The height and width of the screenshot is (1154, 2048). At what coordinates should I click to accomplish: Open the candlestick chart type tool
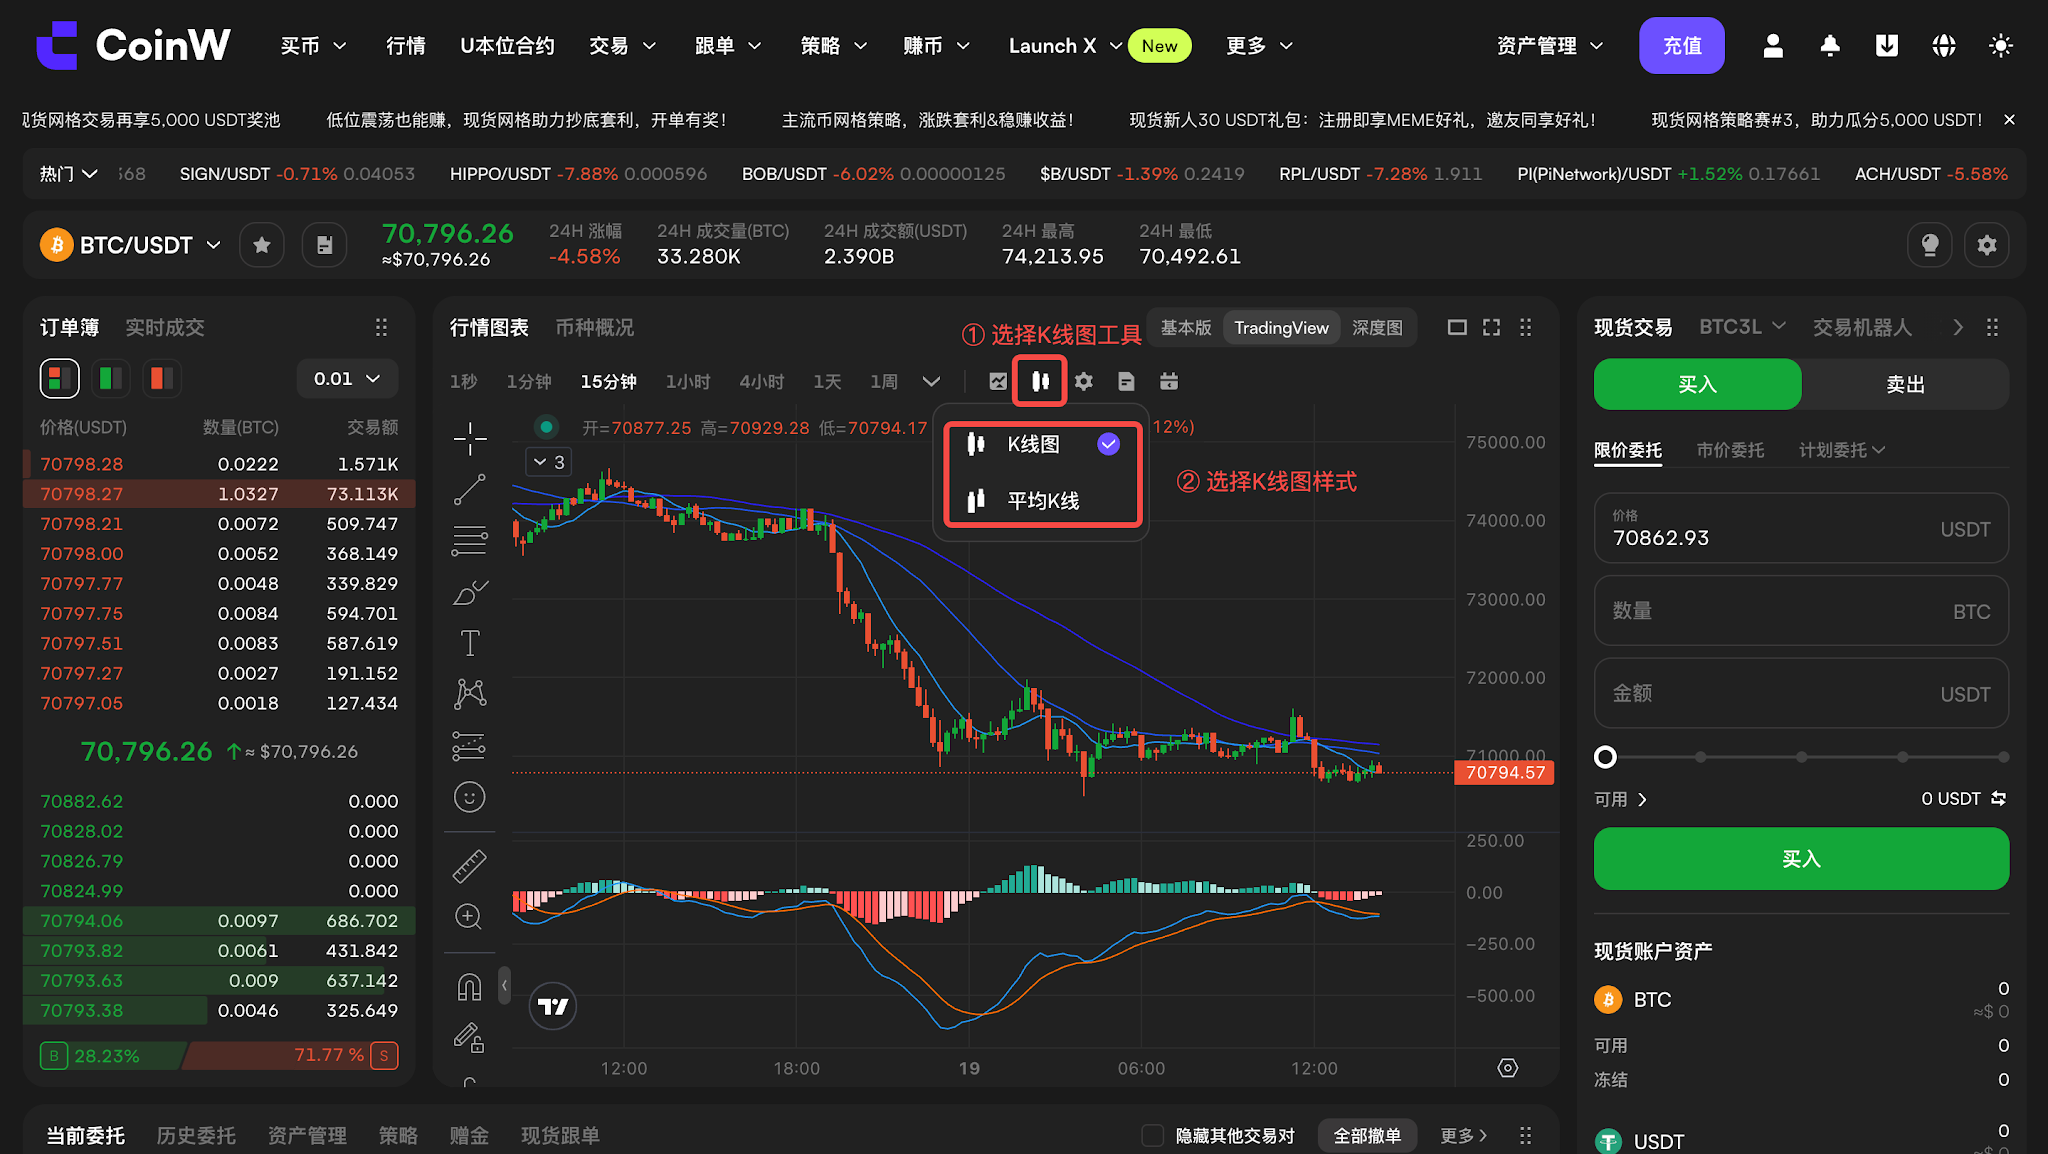click(x=1040, y=381)
